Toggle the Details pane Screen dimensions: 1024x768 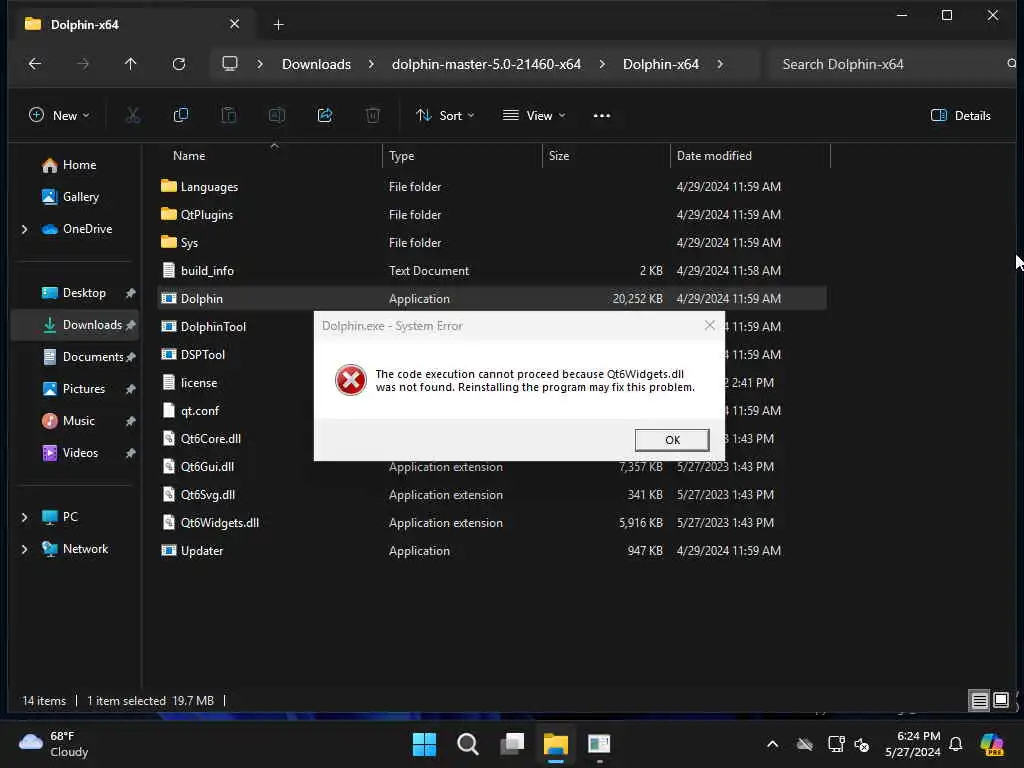tap(960, 116)
